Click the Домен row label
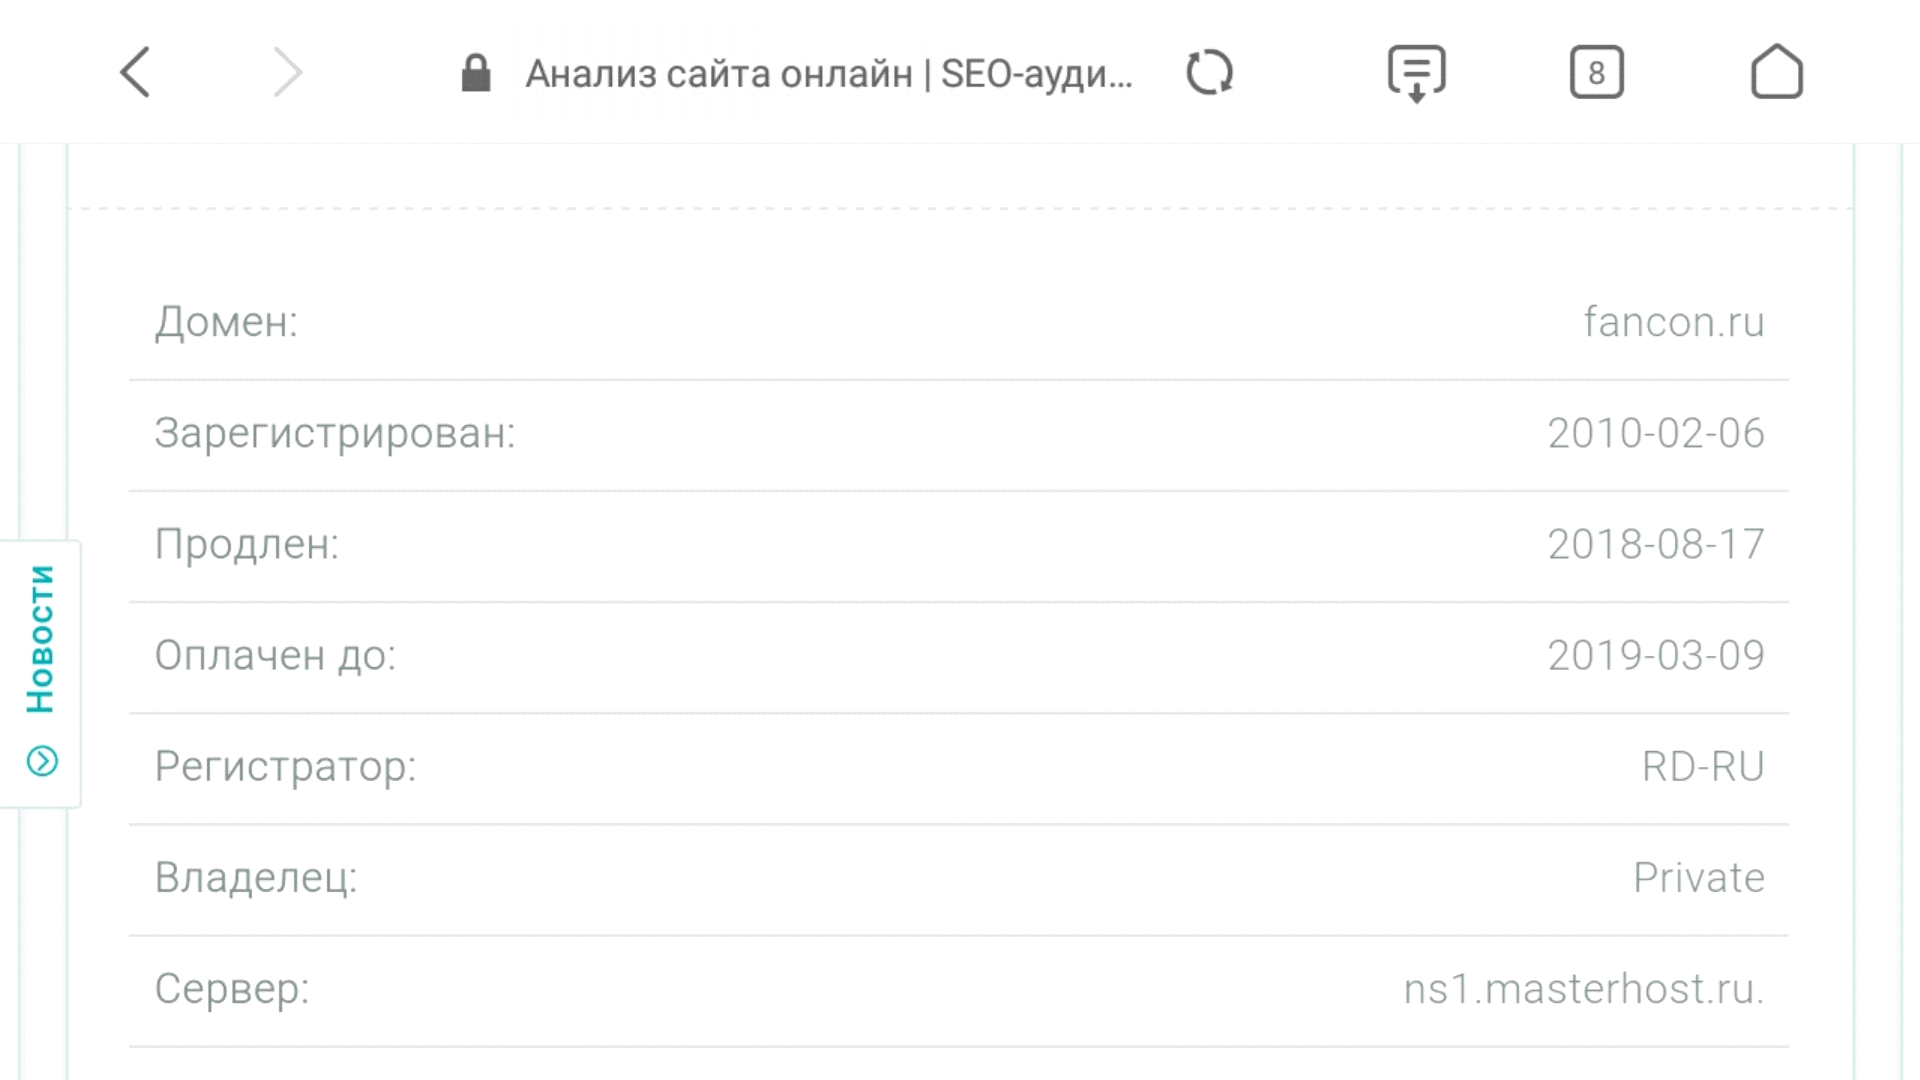Screen dimensions: 1920x1080 tap(226, 322)
